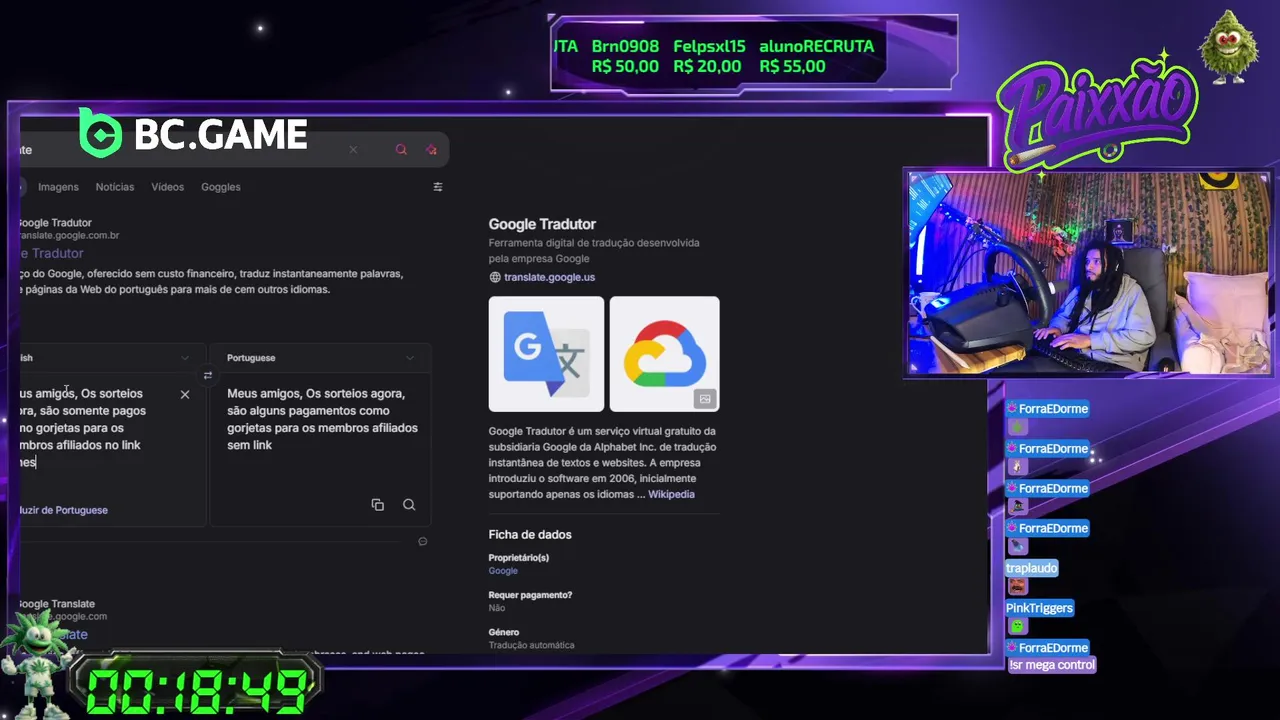Copy the translated Portuguese text
This screenshot has width=1280, height=720.
(x=377, y=505)
